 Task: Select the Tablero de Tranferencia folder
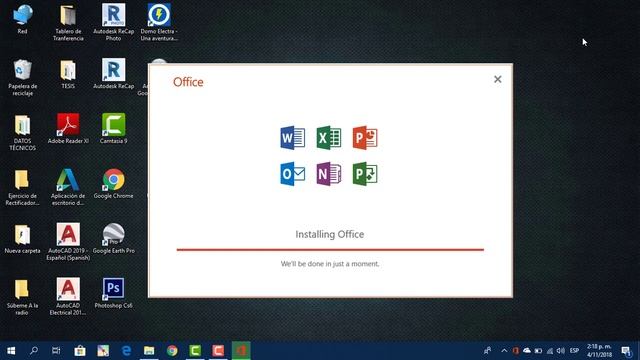point(68,22)
